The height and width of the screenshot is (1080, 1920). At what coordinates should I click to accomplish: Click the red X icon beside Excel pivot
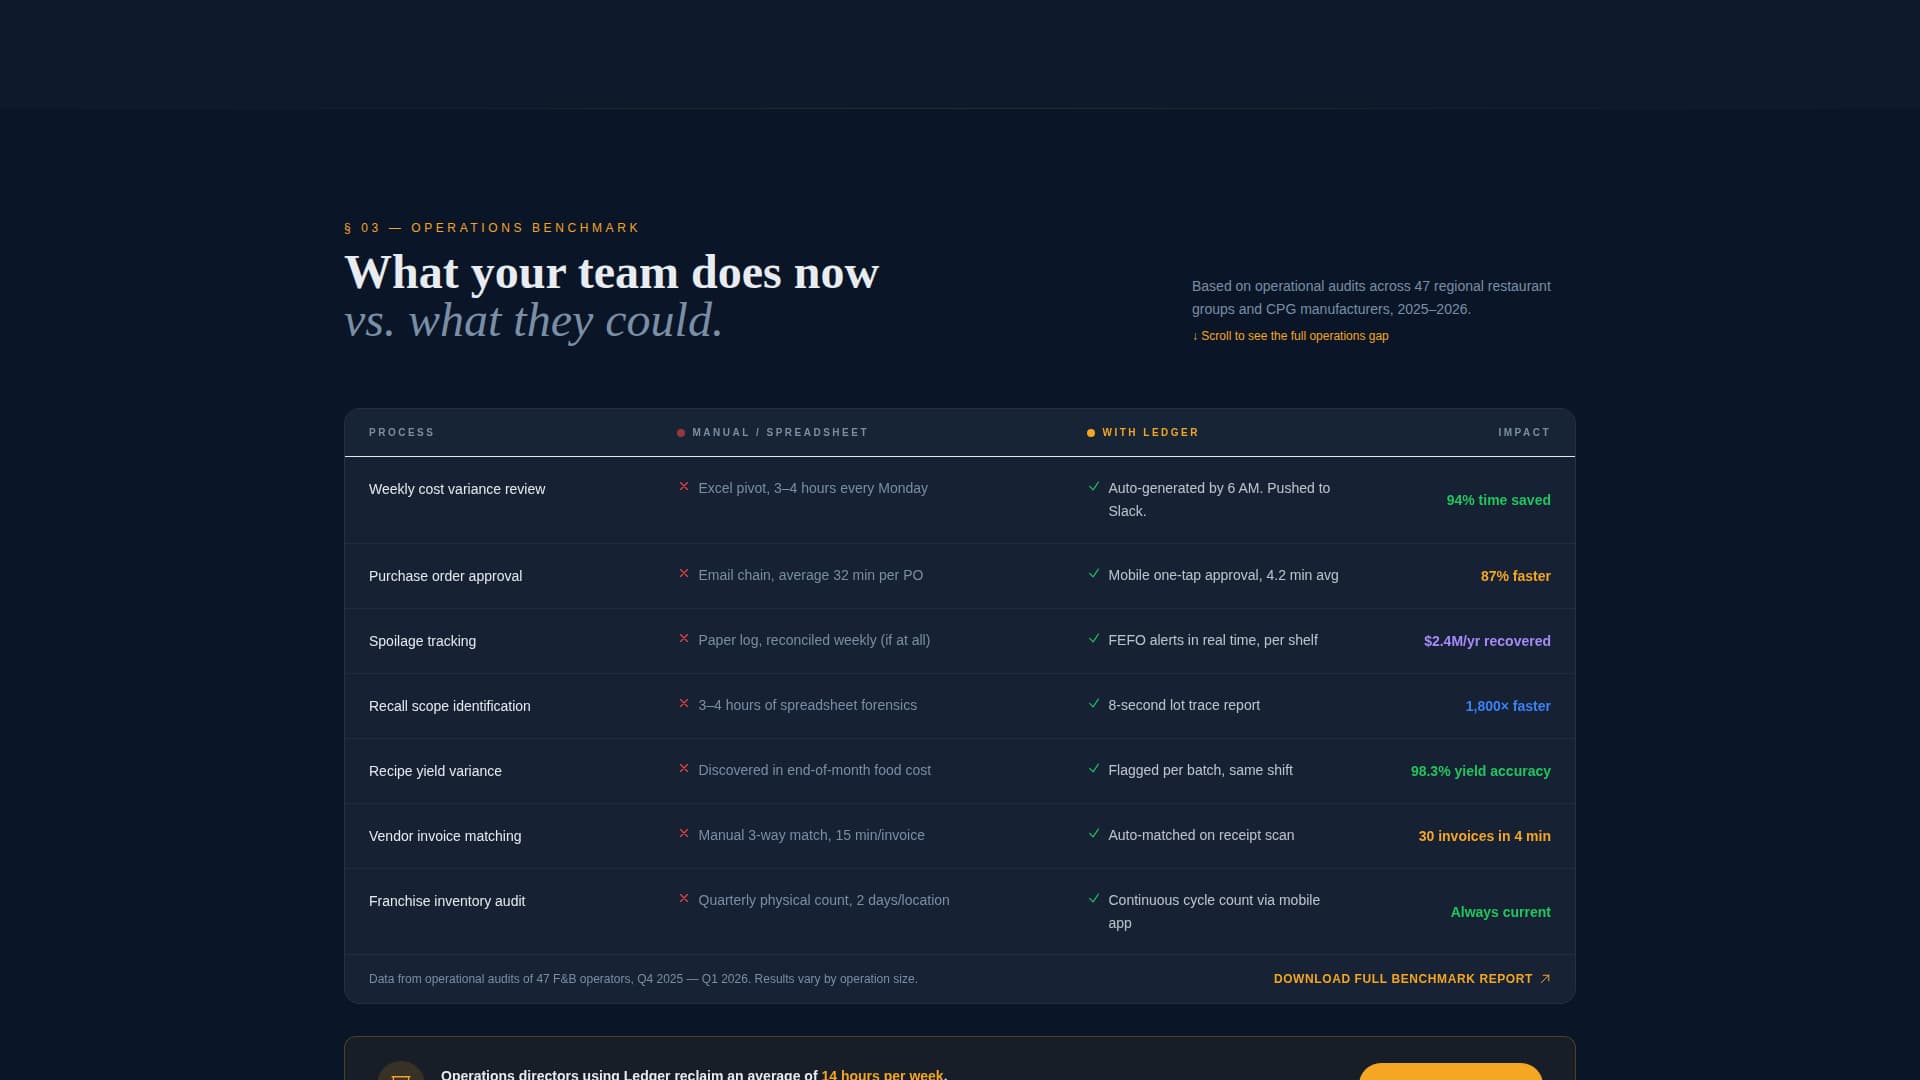click(x=684, y=487)
